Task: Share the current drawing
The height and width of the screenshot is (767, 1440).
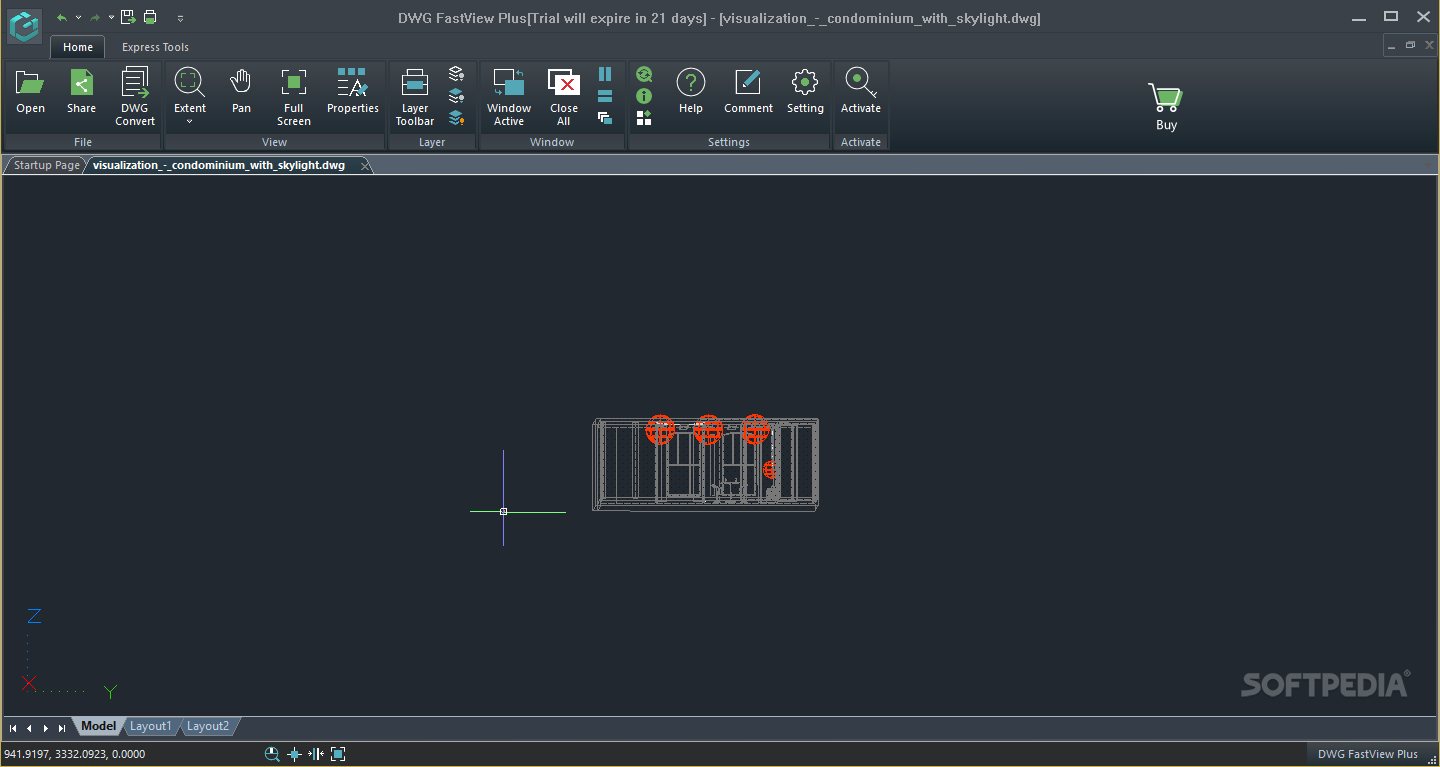Action: 82,92
